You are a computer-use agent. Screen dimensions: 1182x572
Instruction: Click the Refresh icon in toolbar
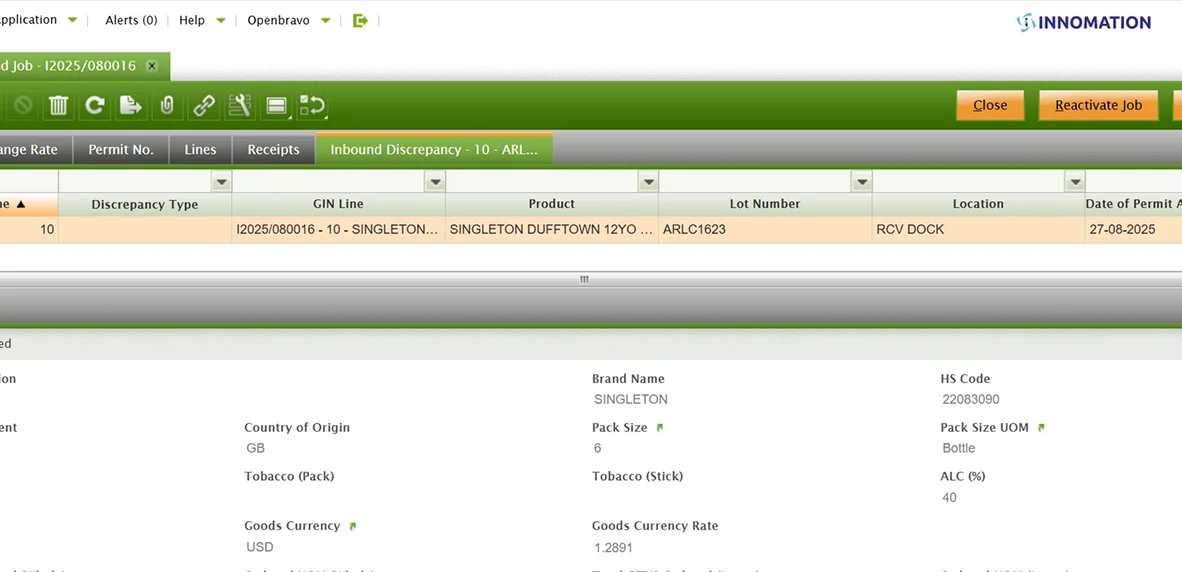tap(95, 105)
